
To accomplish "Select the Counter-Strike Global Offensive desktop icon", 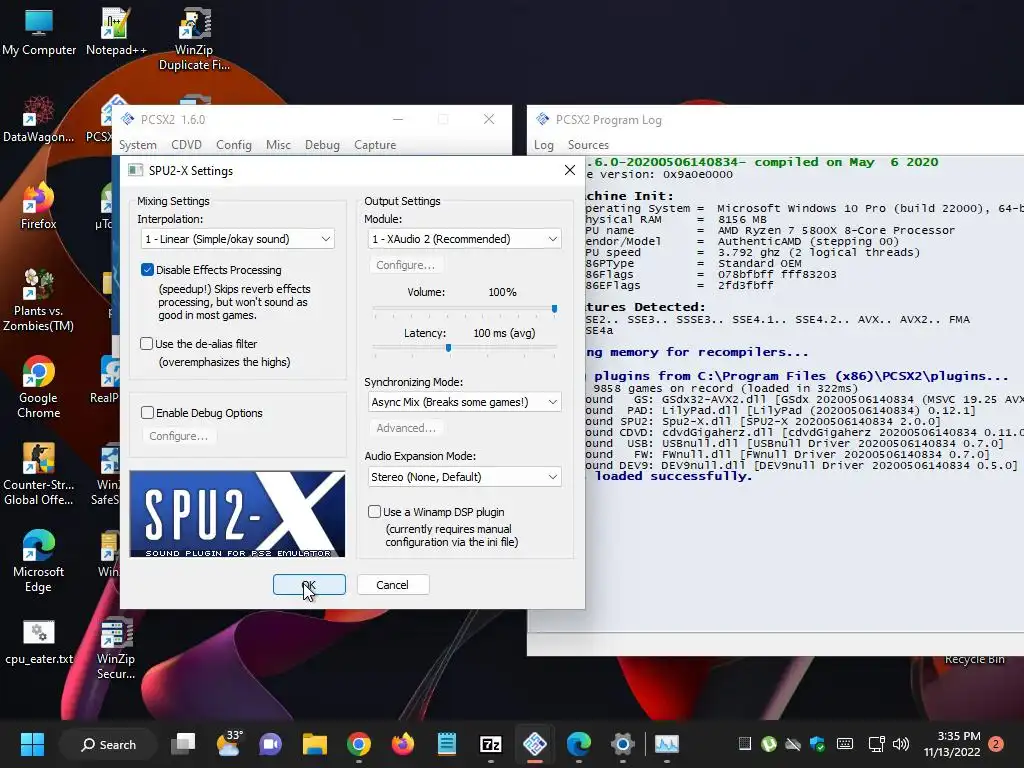I will tap(38, 474).
